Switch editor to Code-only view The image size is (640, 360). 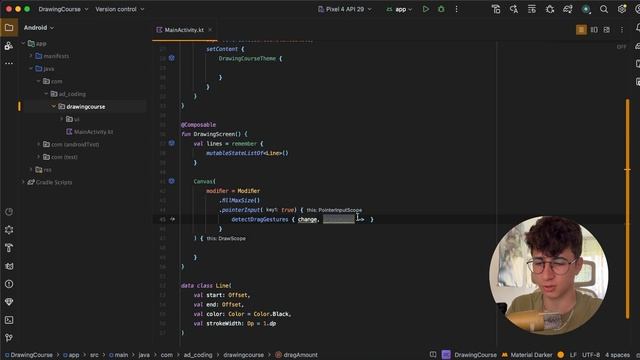click(581, 30)
